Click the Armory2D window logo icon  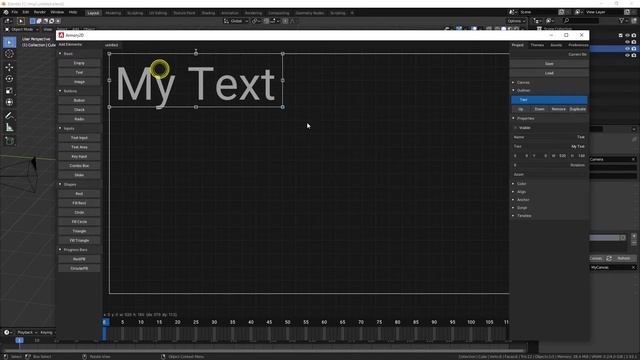pyautogui.click(x=61, y=35)
